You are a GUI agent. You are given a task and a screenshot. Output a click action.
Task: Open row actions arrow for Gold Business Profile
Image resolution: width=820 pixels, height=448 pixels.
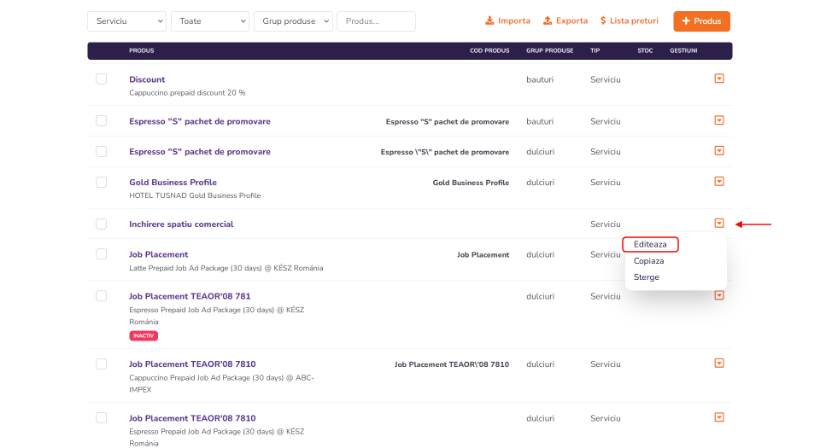pyautogui.click(x=719, y=182)
